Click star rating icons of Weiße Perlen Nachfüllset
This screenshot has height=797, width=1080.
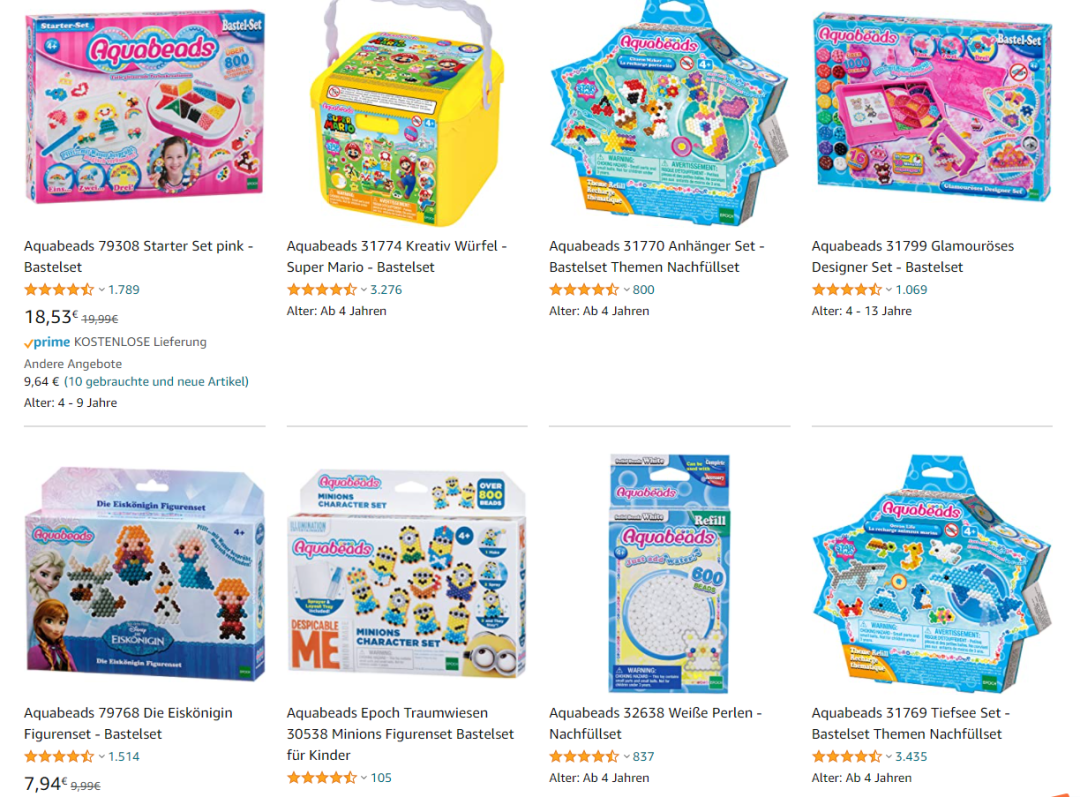click(x=584, y=757)
